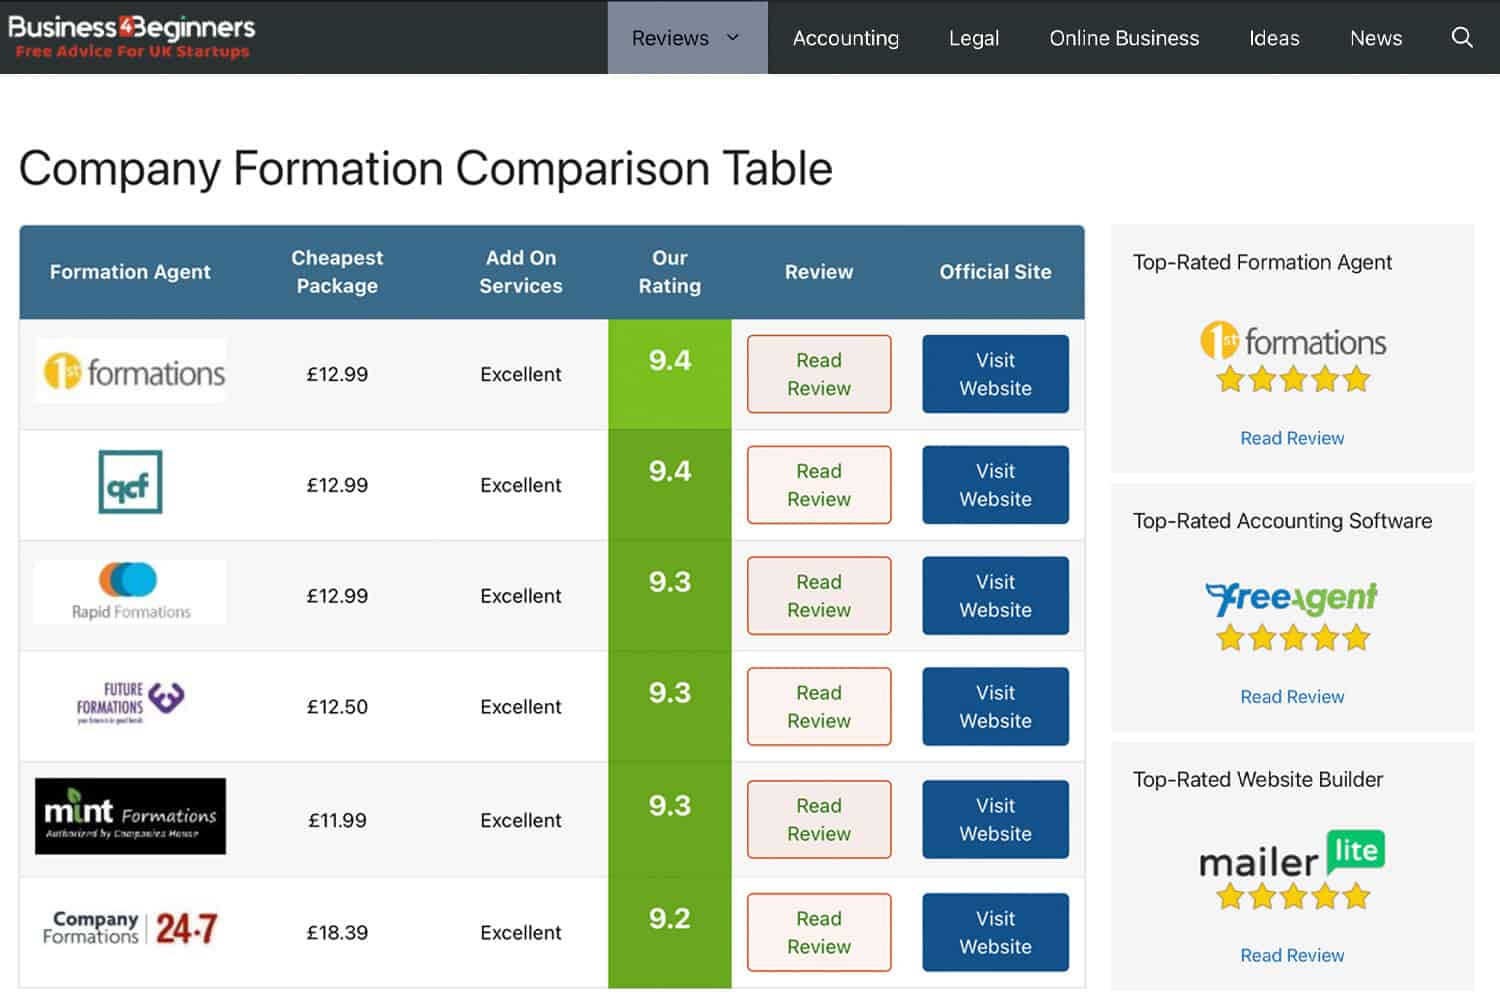Visit Website for Mint Formations row
1500x1000 pixels.
pyautogui.click(x=996, y=820)
